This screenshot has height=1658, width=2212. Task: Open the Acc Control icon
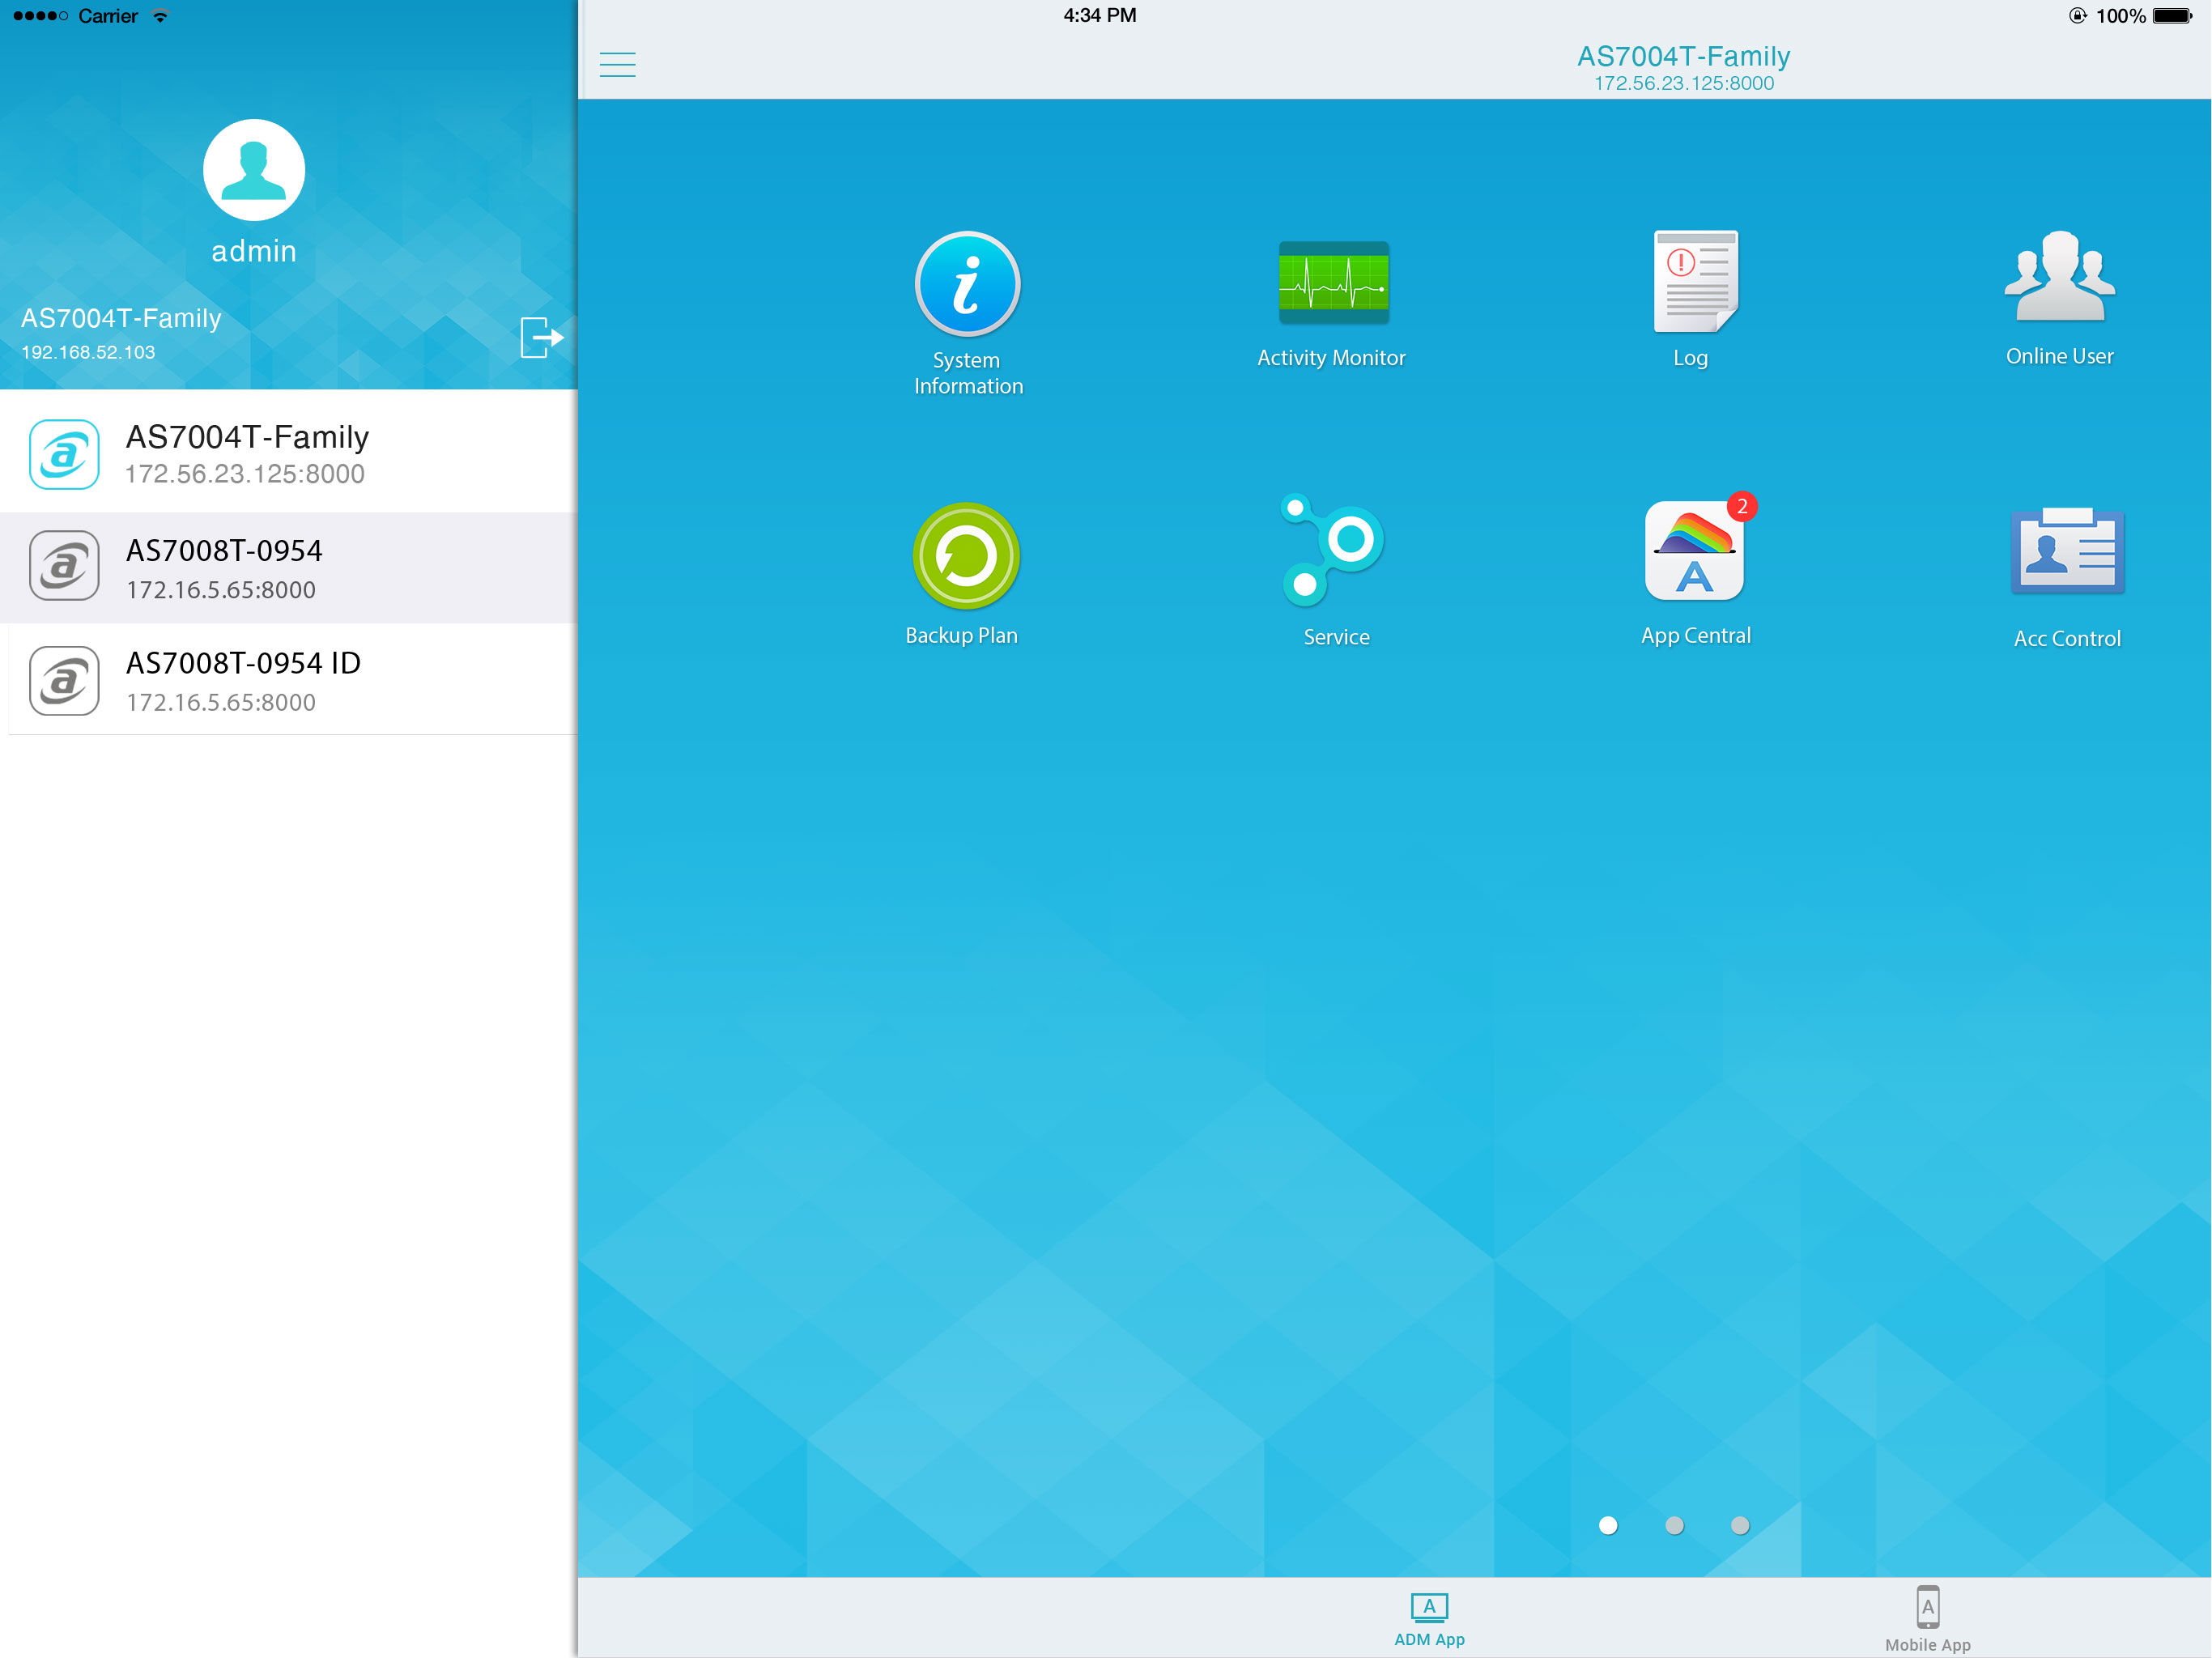point(2067,552)
